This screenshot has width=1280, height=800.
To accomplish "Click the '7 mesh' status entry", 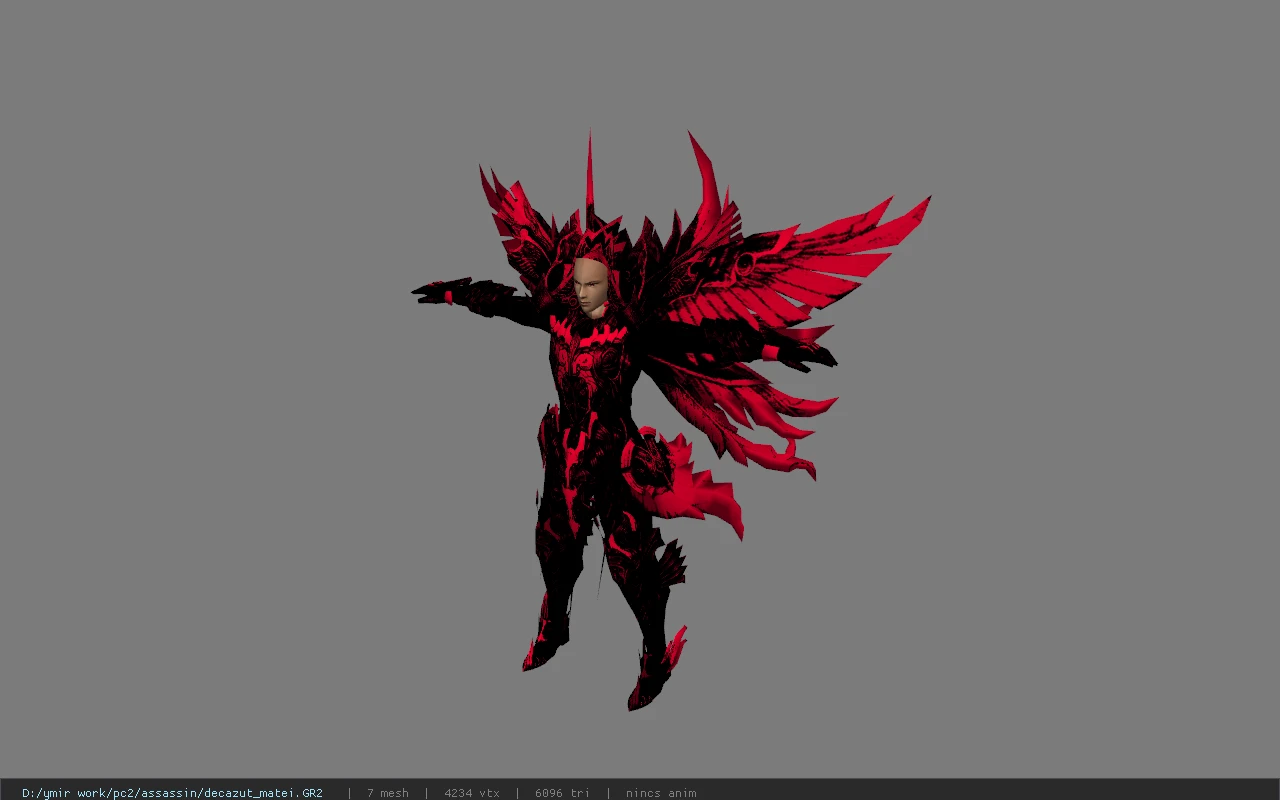I will [388, 793].
